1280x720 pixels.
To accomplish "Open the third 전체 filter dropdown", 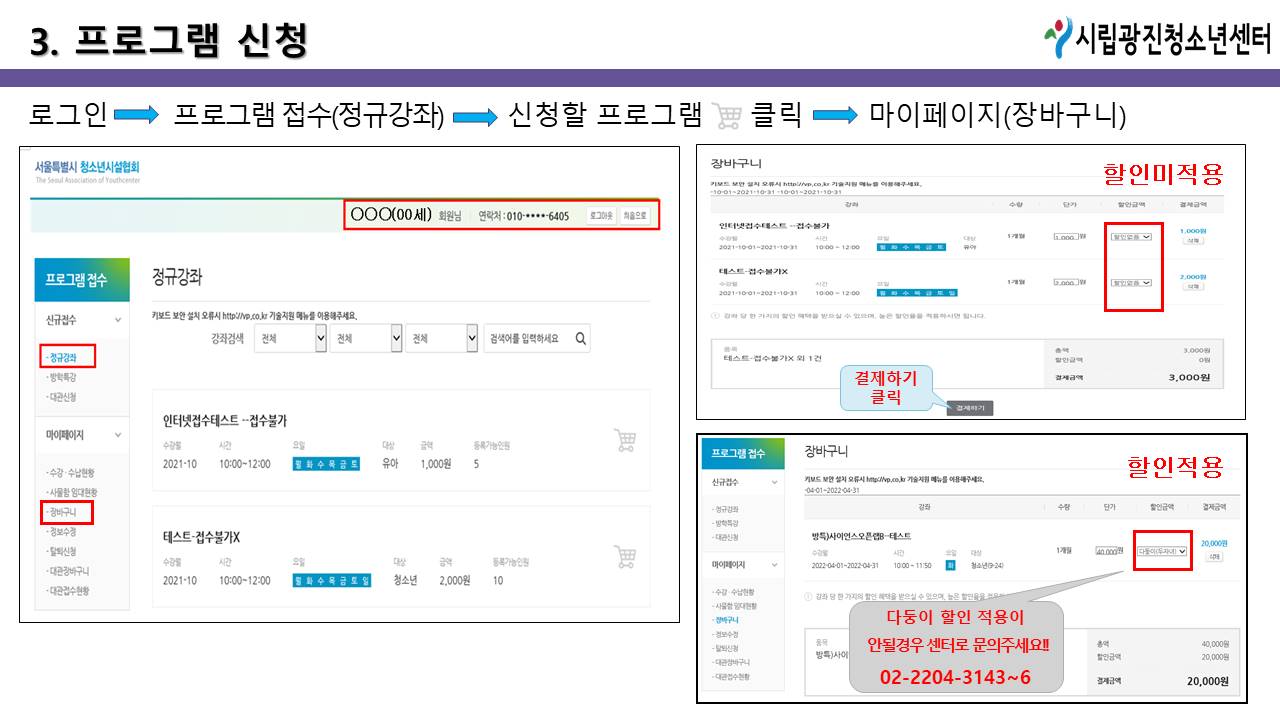I will click(x=441, y=339).
